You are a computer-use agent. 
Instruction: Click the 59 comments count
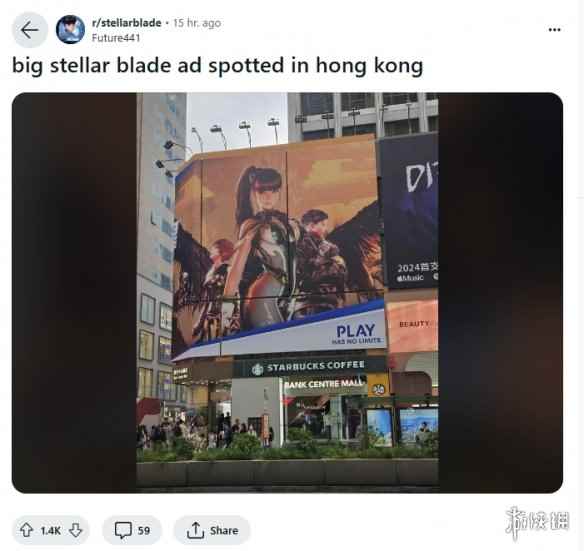tap(144, 531)
